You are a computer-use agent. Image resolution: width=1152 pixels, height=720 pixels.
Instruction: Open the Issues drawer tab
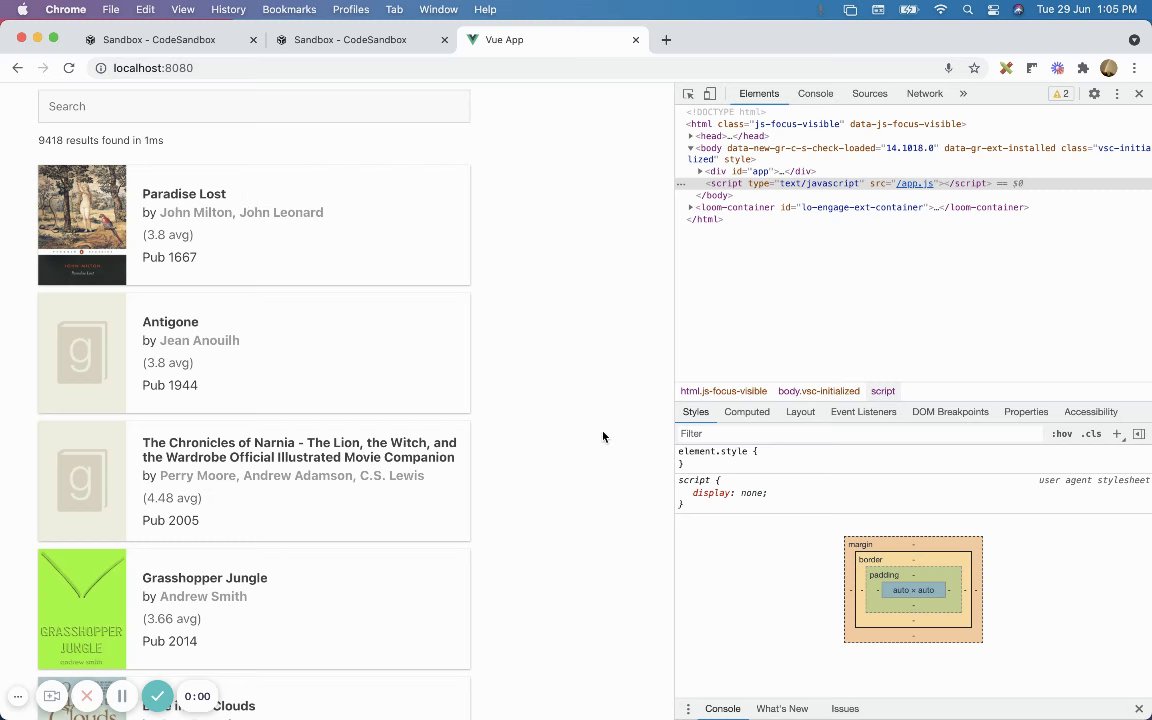coord(845,709)
